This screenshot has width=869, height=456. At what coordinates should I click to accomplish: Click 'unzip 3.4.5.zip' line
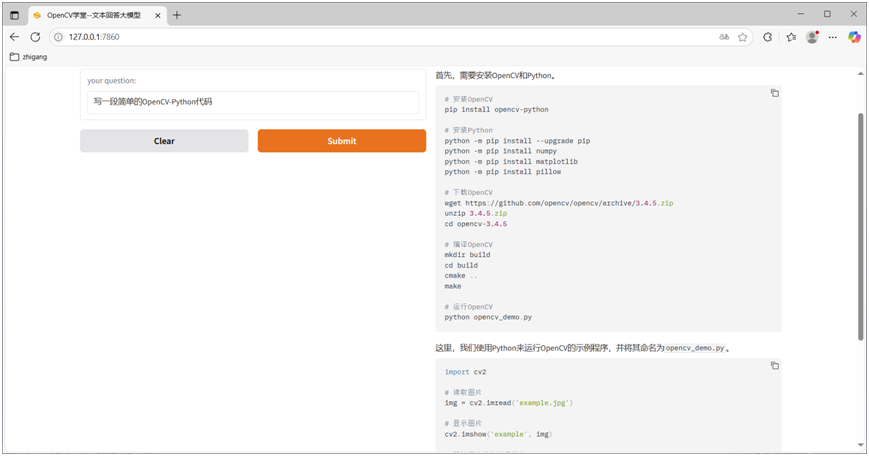476,213
